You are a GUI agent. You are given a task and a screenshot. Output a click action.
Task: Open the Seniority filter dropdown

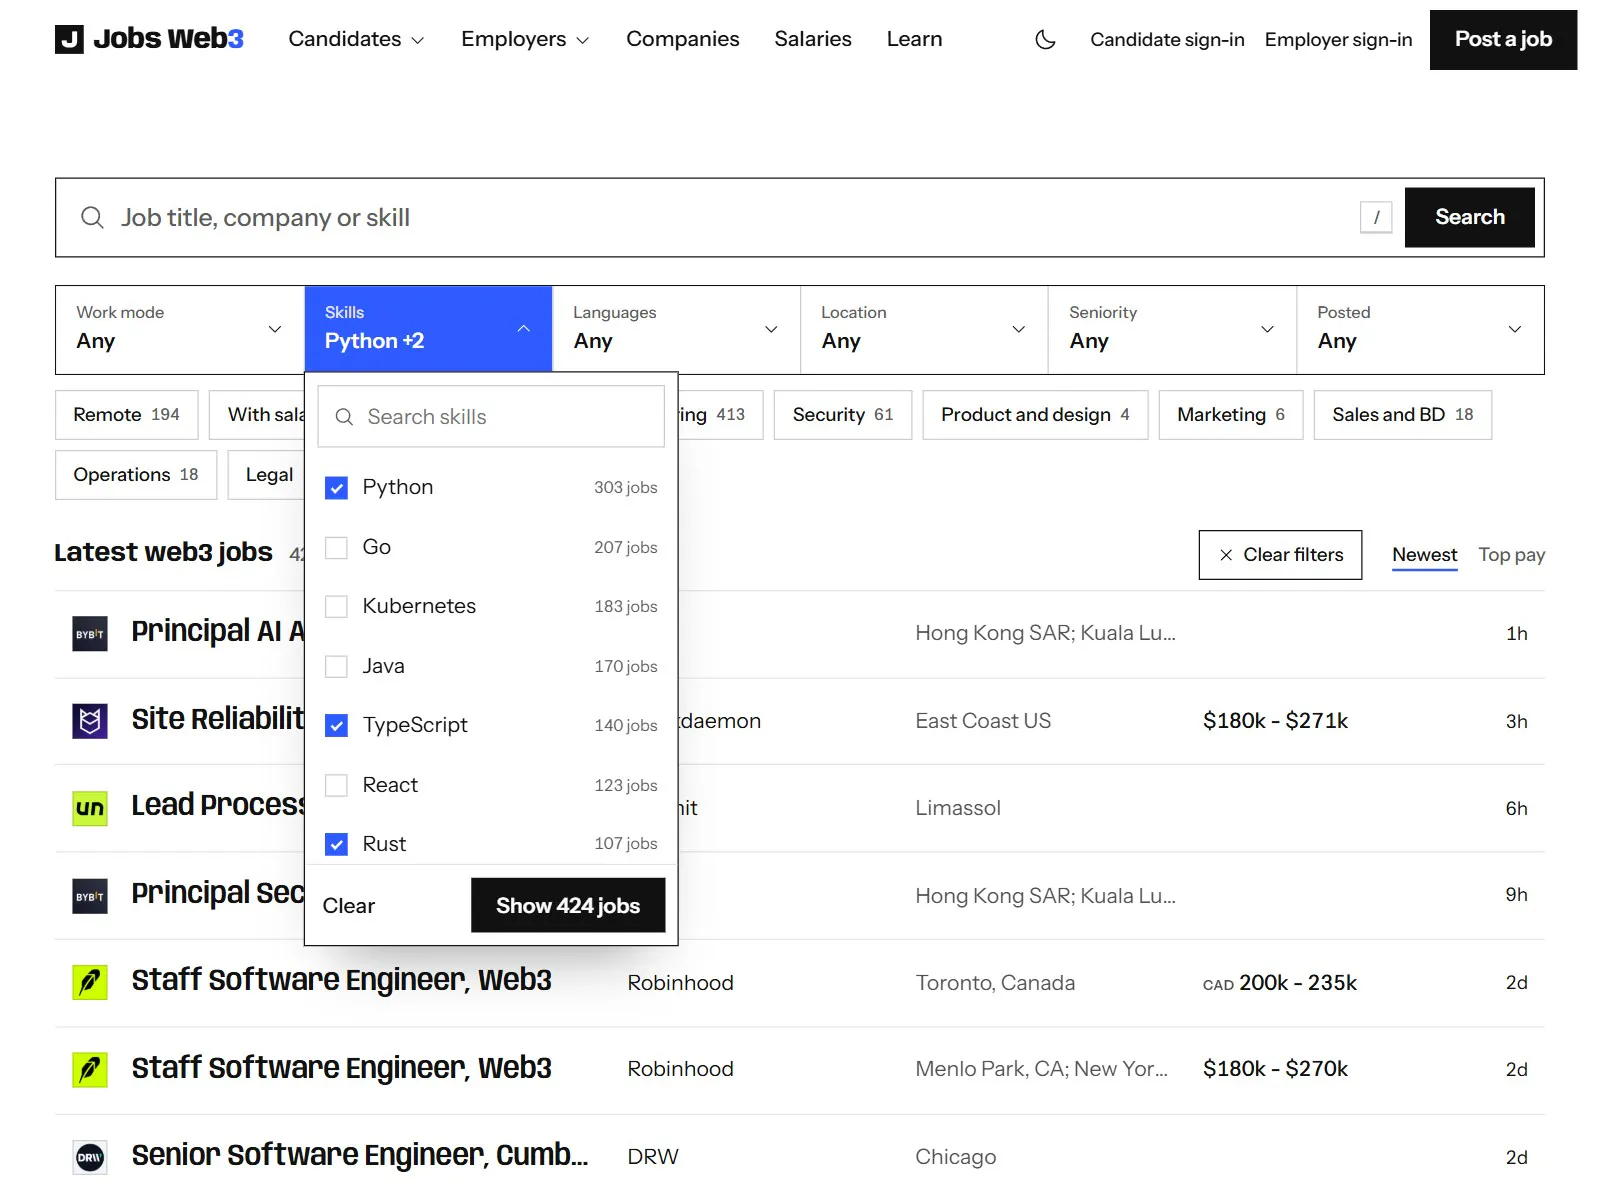tap(1172, 330)
